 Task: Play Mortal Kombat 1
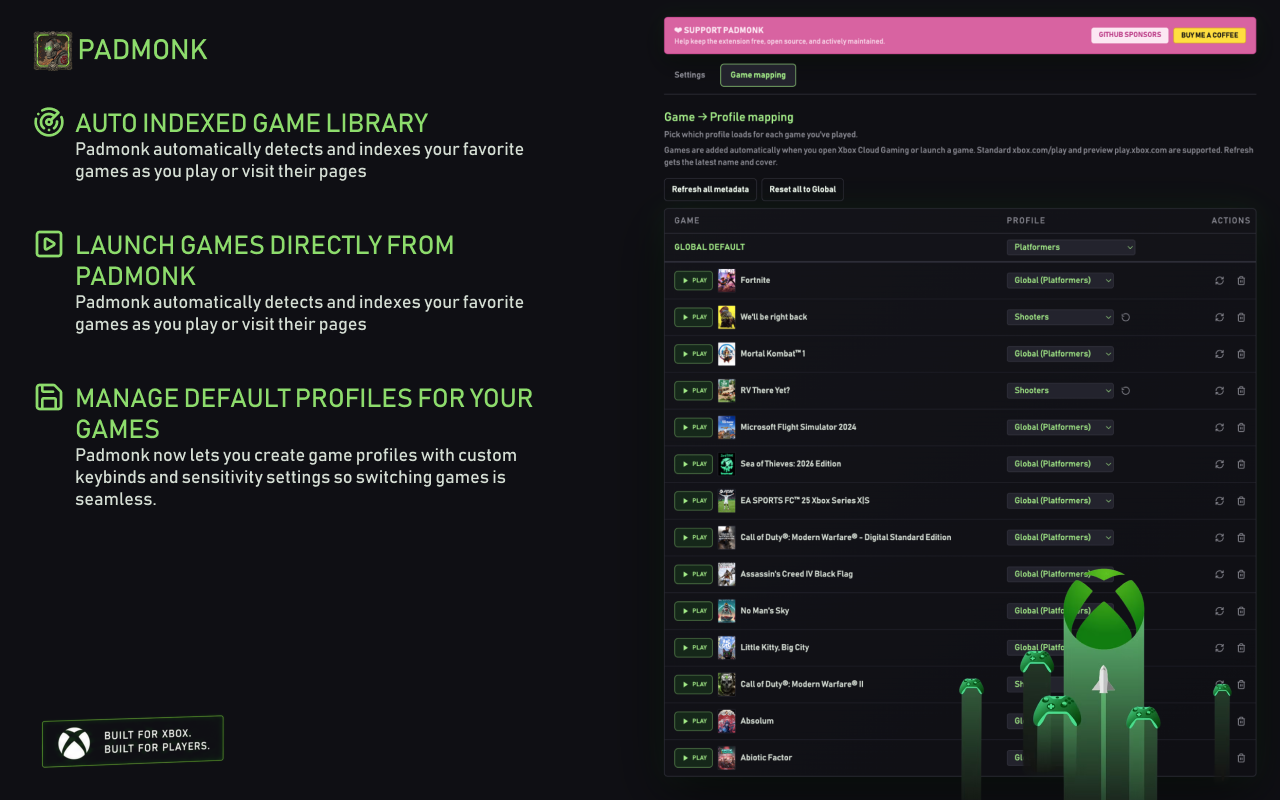(693, 354)
